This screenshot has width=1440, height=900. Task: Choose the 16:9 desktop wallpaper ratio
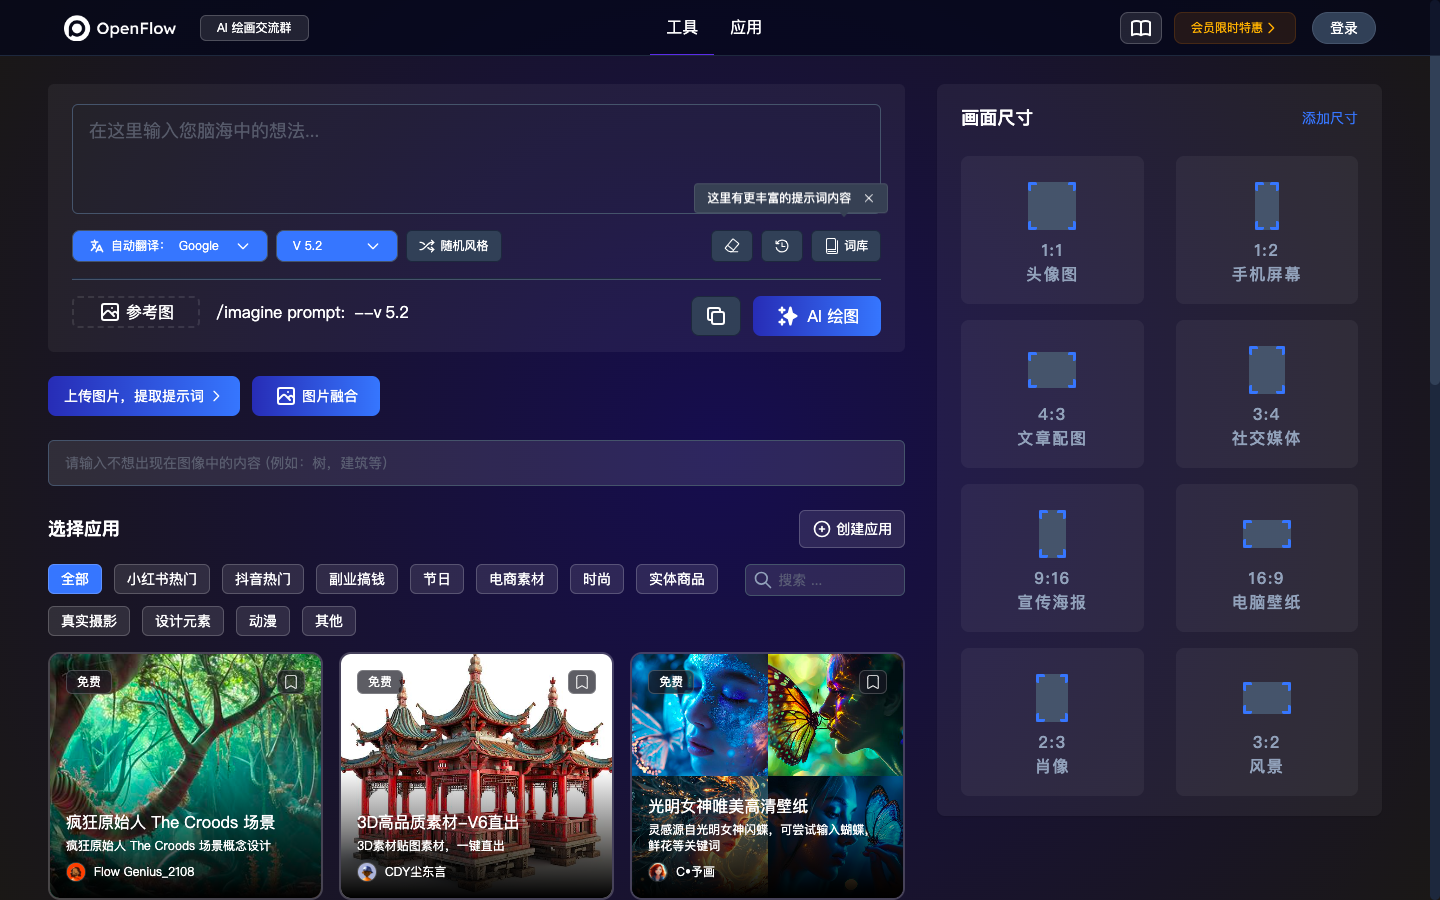pyautogui.click(x=1266, y=558)
